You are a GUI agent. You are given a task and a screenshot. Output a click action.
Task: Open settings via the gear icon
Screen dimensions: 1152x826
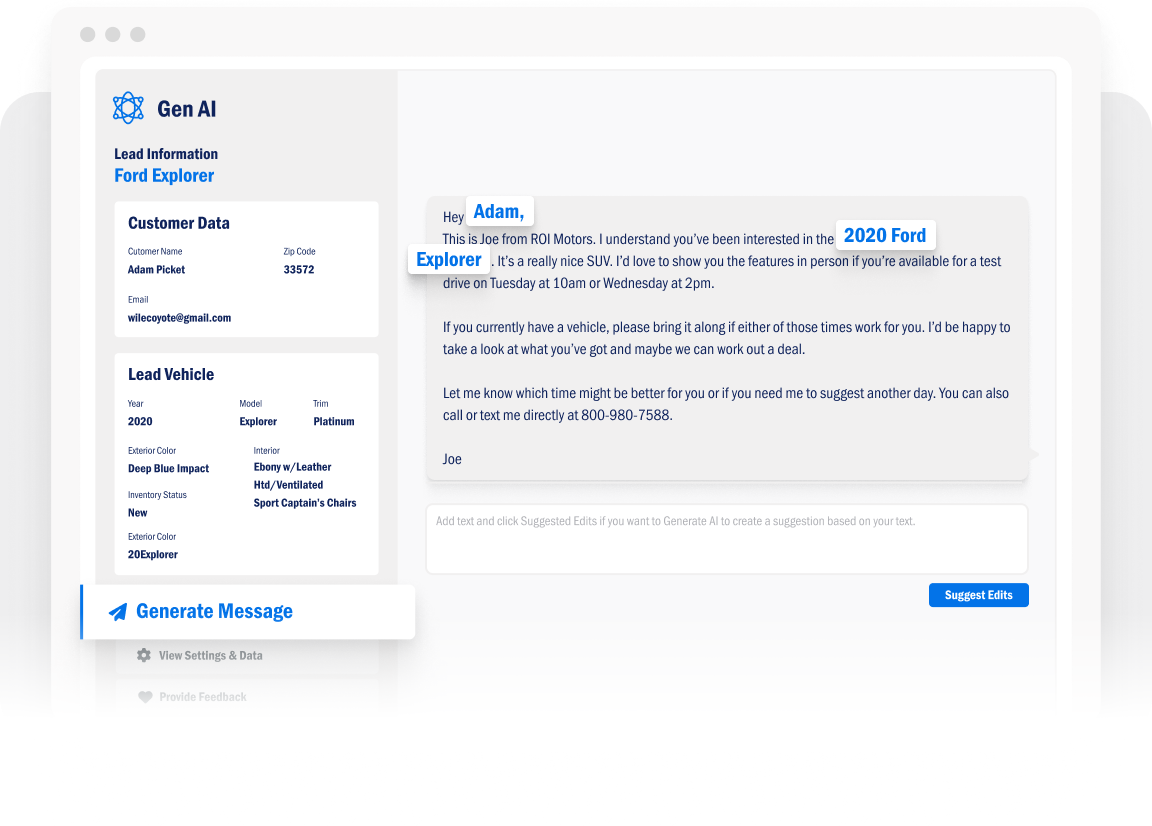point(144,655)
